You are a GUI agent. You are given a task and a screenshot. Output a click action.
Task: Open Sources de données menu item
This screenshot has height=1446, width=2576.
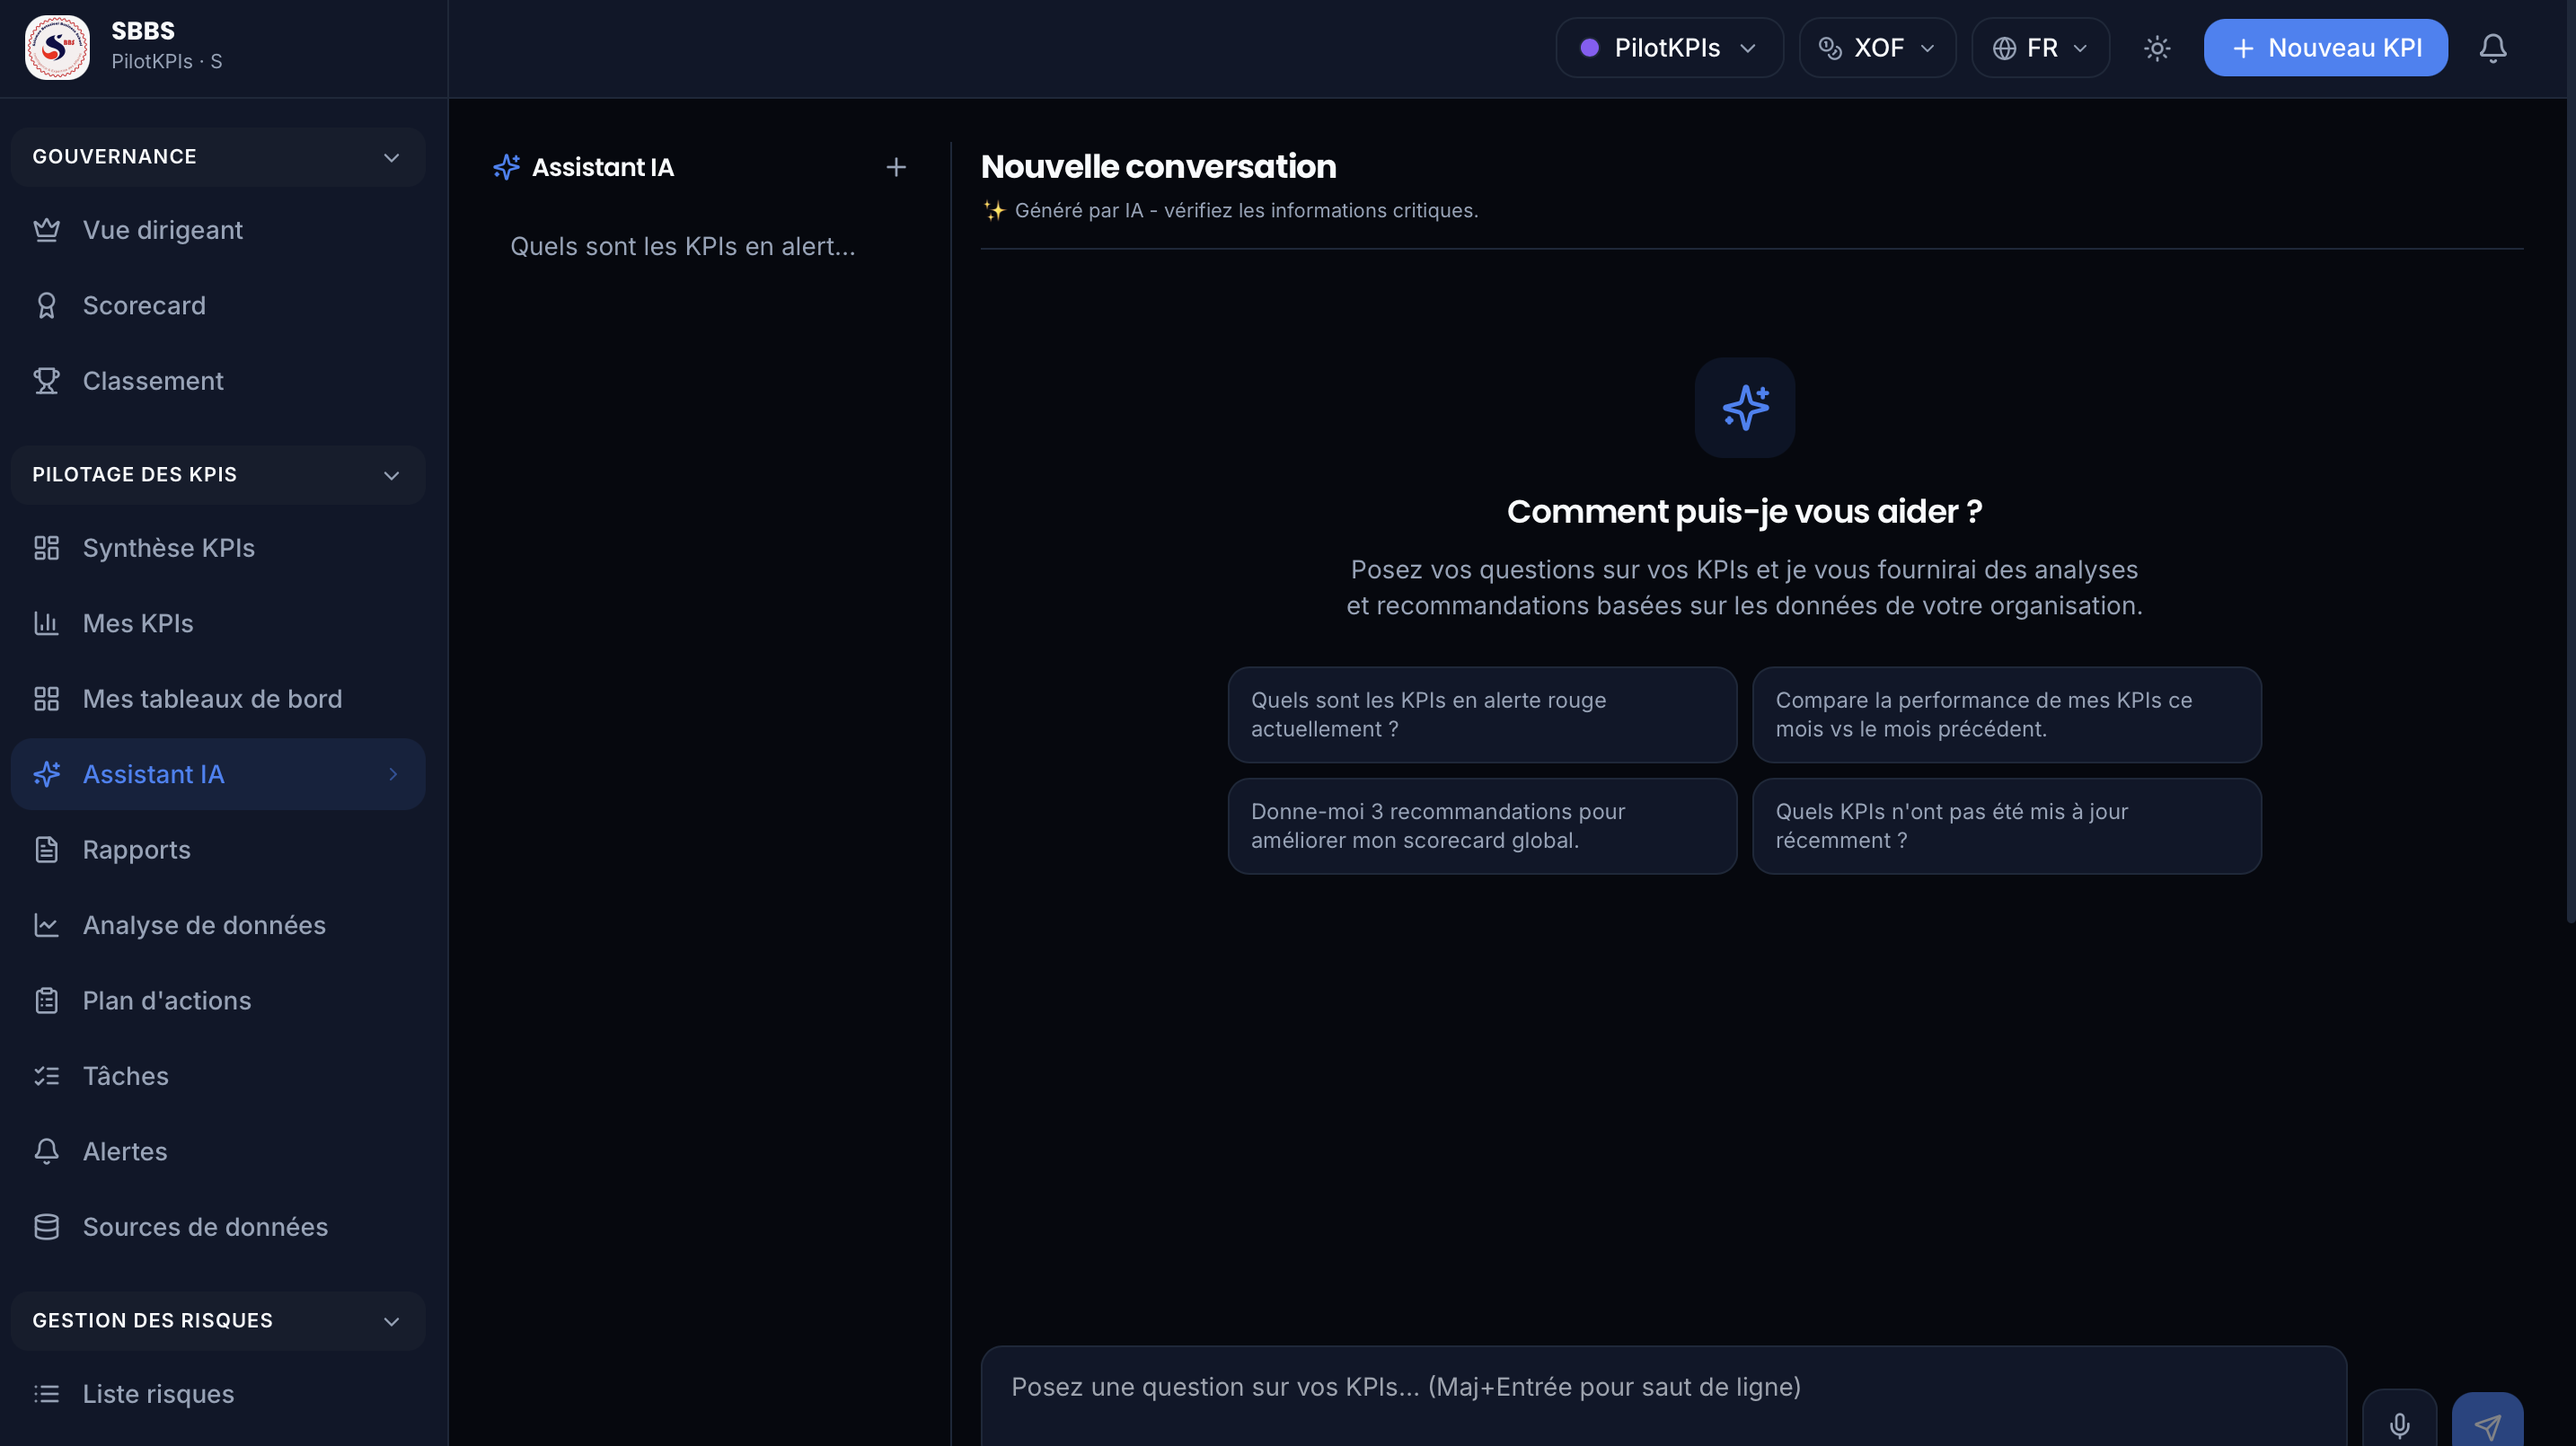(218, 1228)
